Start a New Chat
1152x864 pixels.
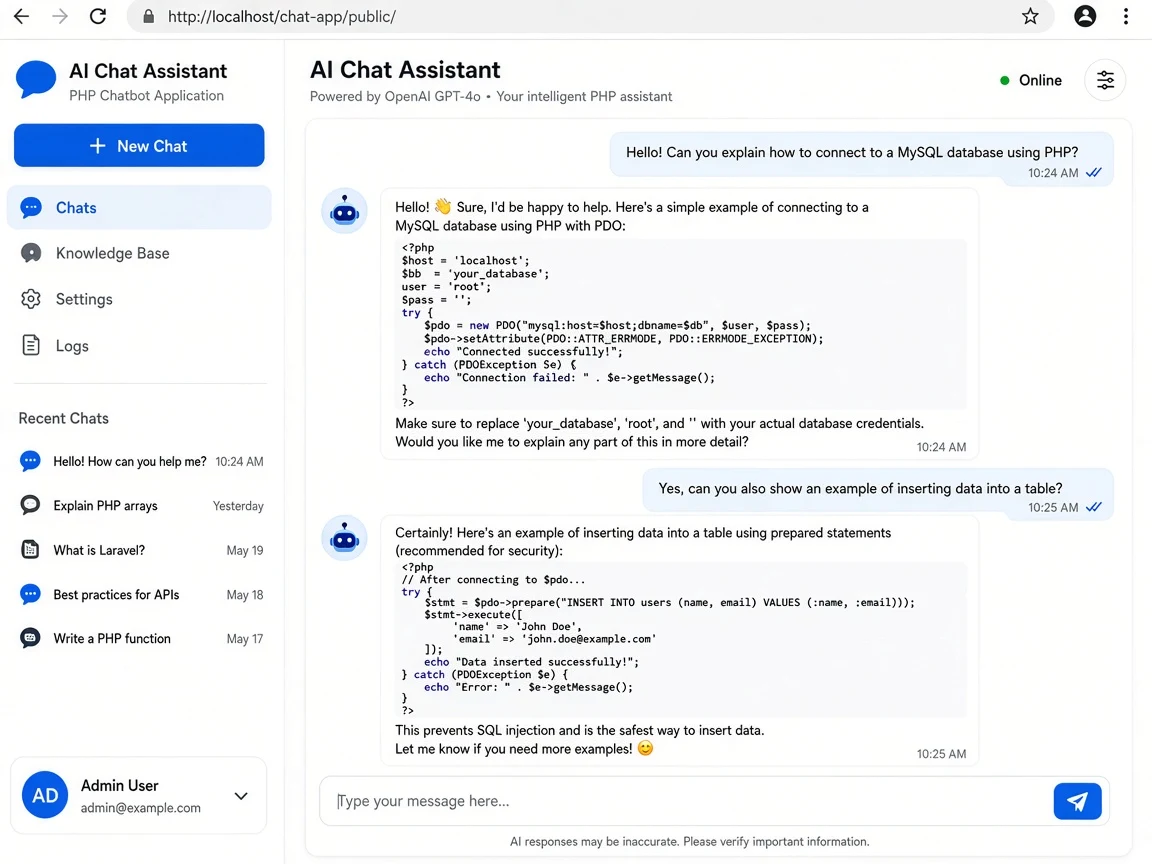coord(139,145)
